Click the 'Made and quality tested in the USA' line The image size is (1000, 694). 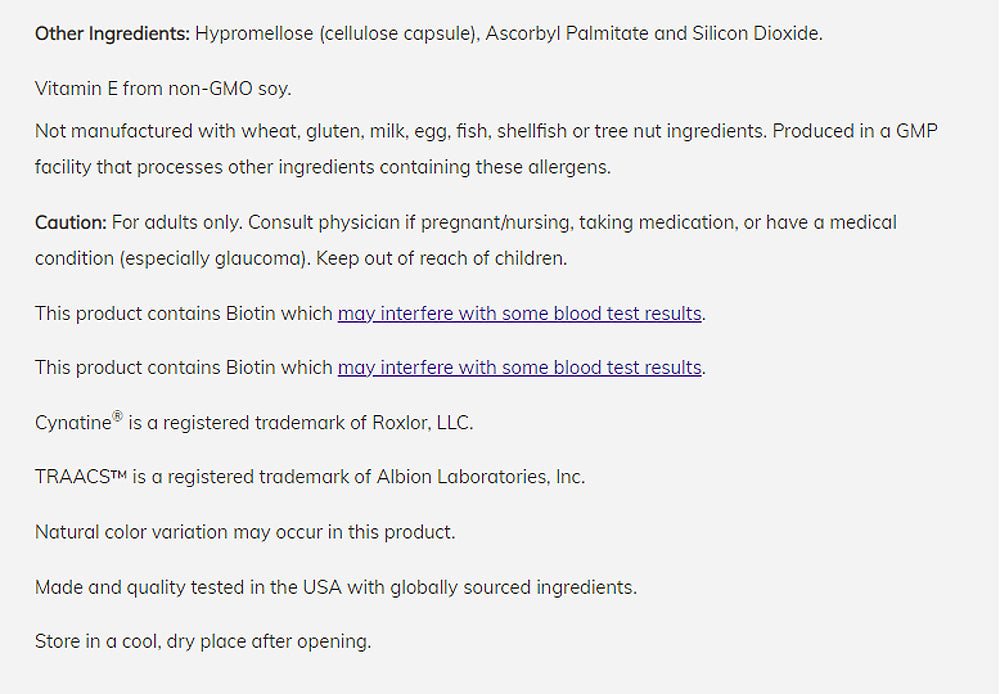tap(335, 587)
